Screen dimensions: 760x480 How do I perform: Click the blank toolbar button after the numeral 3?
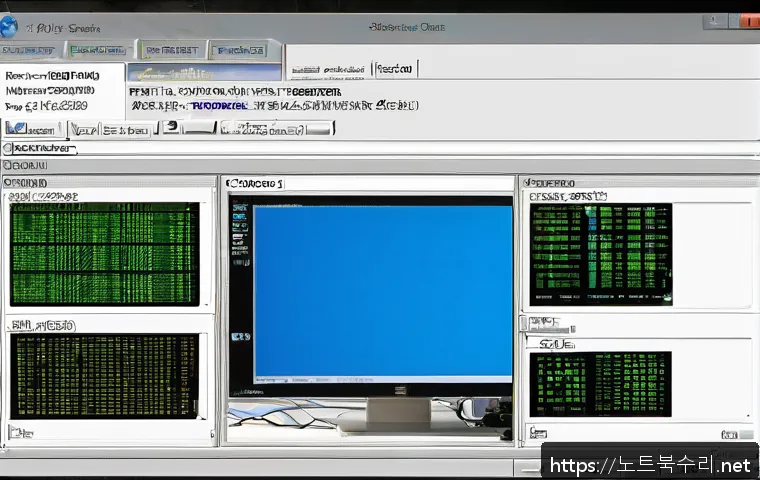pos(199,128)
